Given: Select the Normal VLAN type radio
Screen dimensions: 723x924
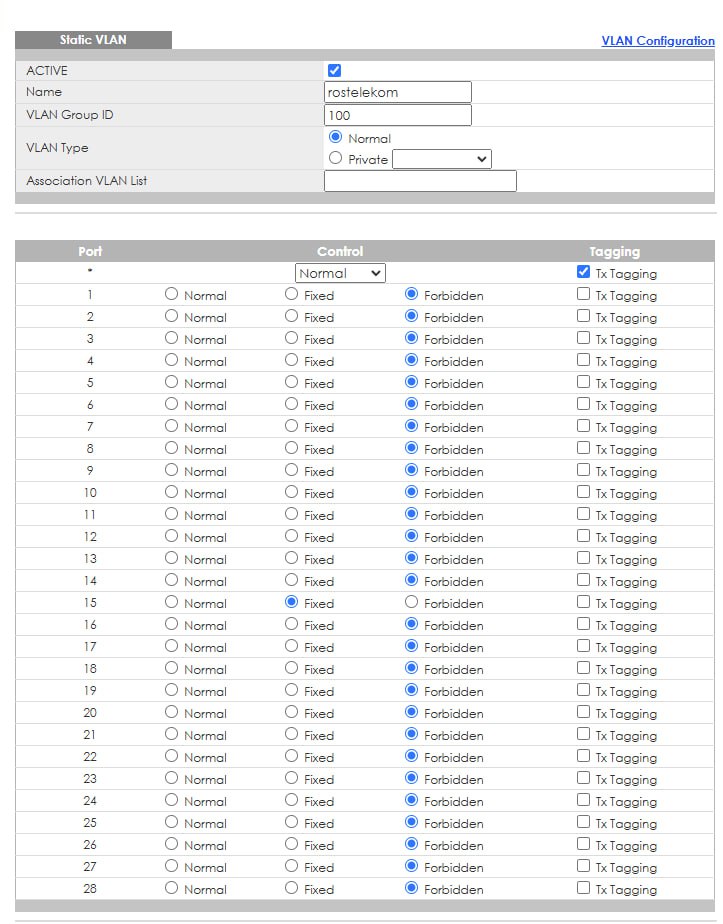Looking at the screenshot, I should [335, 137].
